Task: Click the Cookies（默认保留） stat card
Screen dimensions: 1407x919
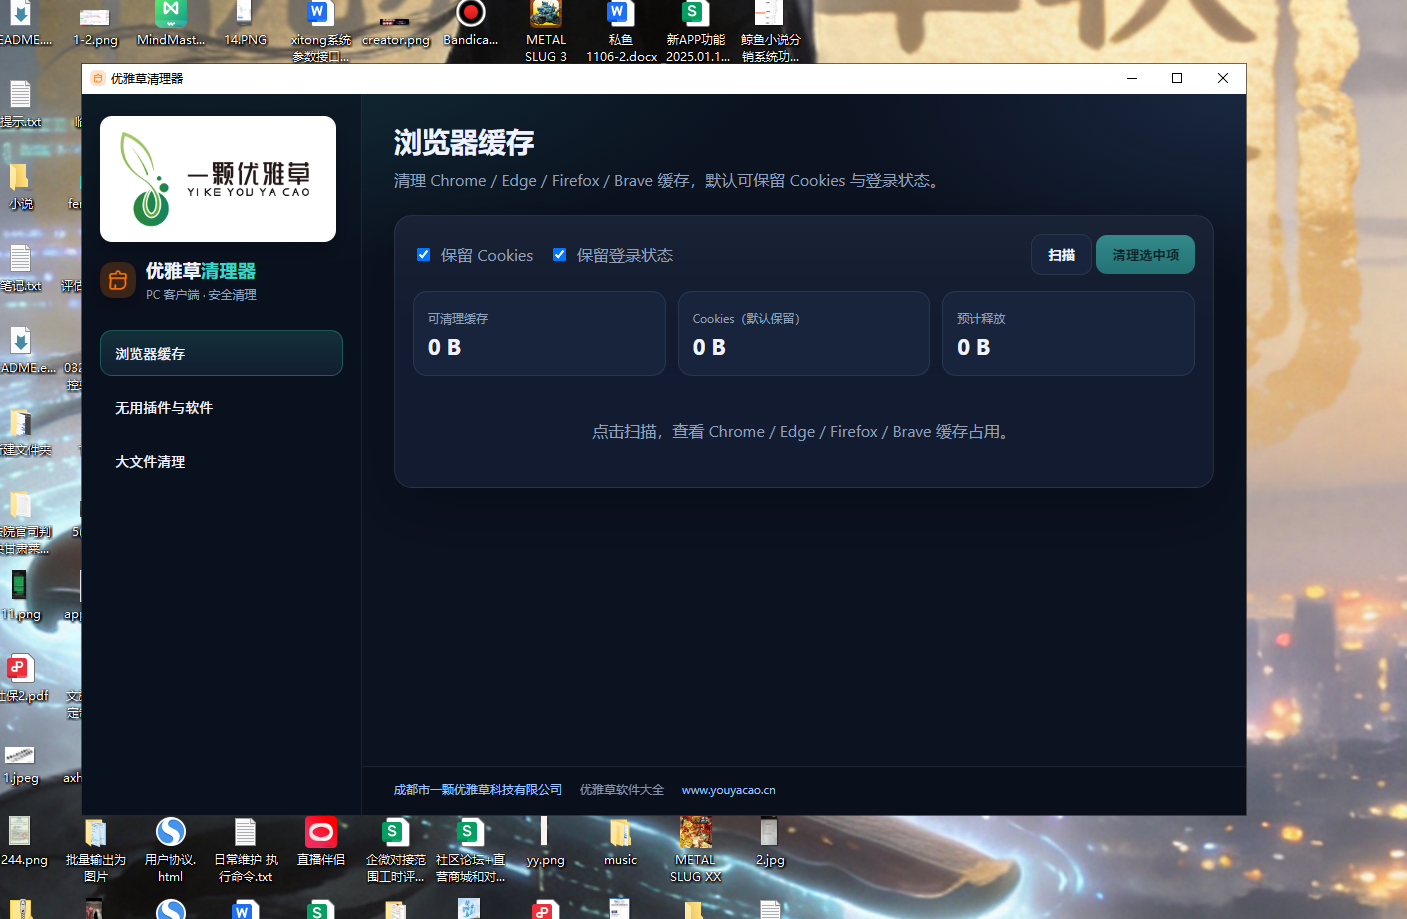Action: [804, 334]
